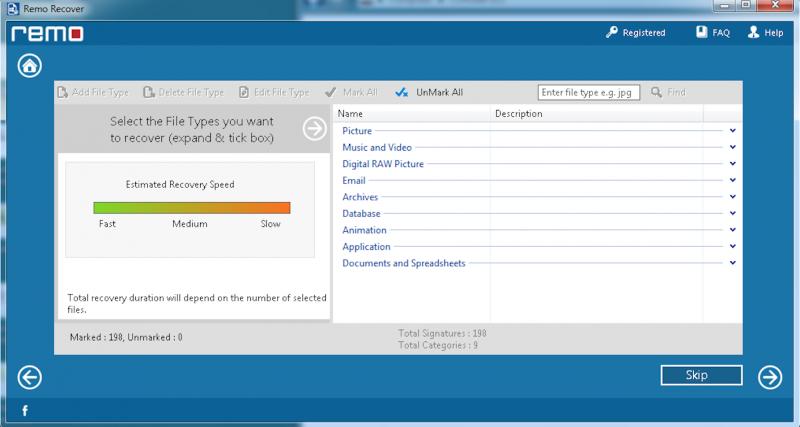Expand the Digital RAW Picture chevron
Image resolution: width=800 pixels, height=427 pixels.
(x=733, y=164)
